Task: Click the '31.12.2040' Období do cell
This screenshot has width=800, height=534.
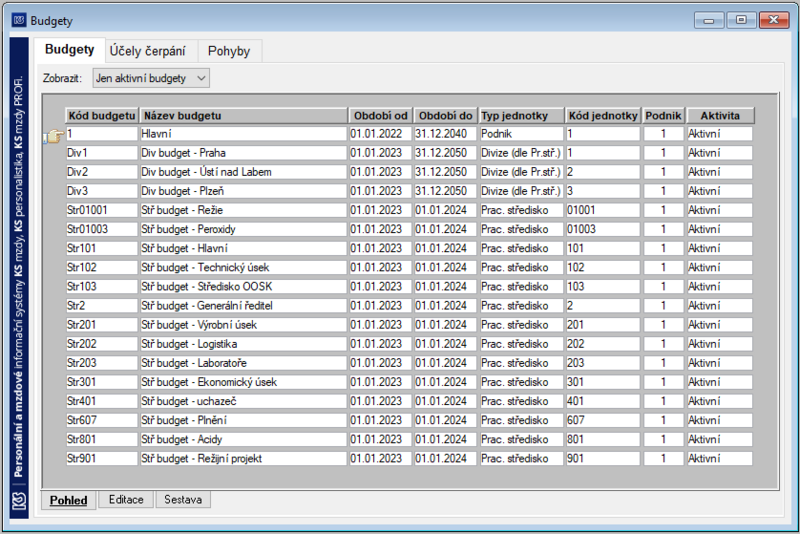Action: (445, 134)
